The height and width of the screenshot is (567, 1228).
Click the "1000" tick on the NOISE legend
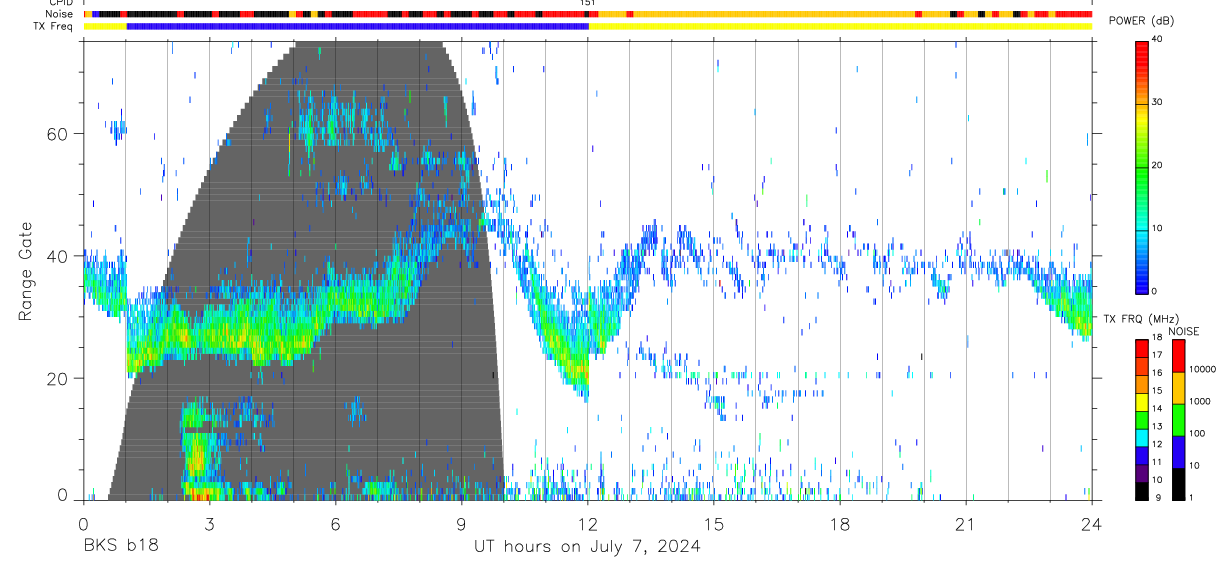[1200, 402]
